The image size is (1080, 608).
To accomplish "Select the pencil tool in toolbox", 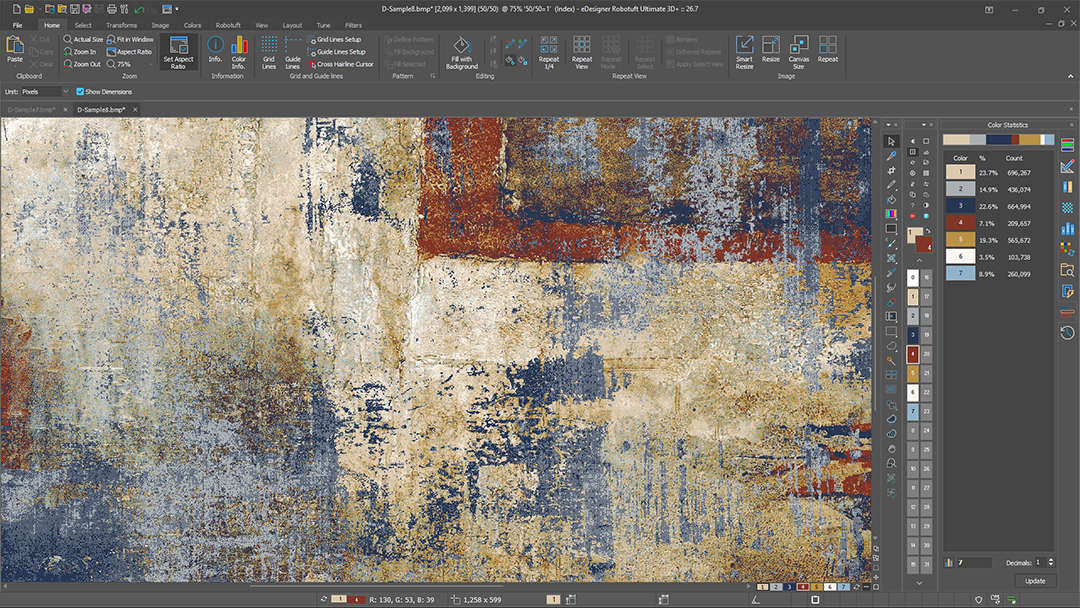I will click(x=891, y=185).
